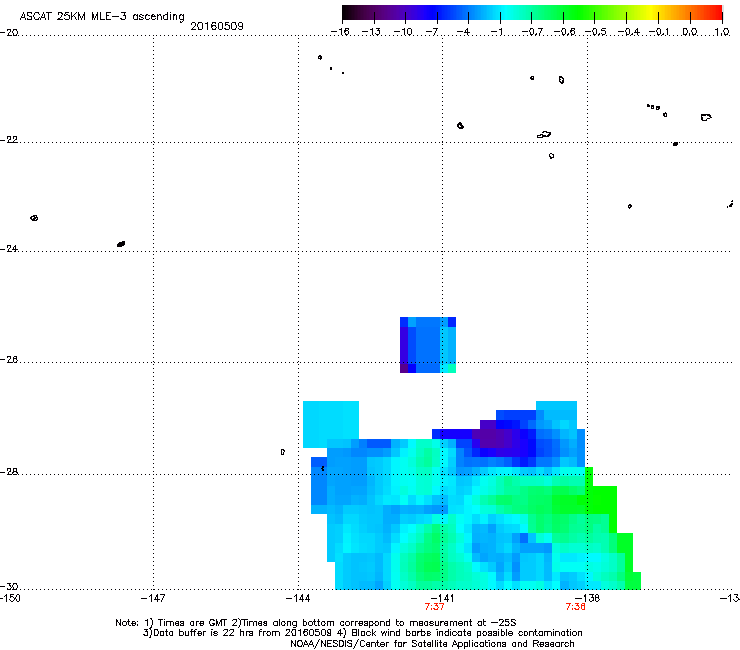Click the black end of the color scale
Image resolution: width=740 pixels, height=650 pixels.
[x=346, y=12]
